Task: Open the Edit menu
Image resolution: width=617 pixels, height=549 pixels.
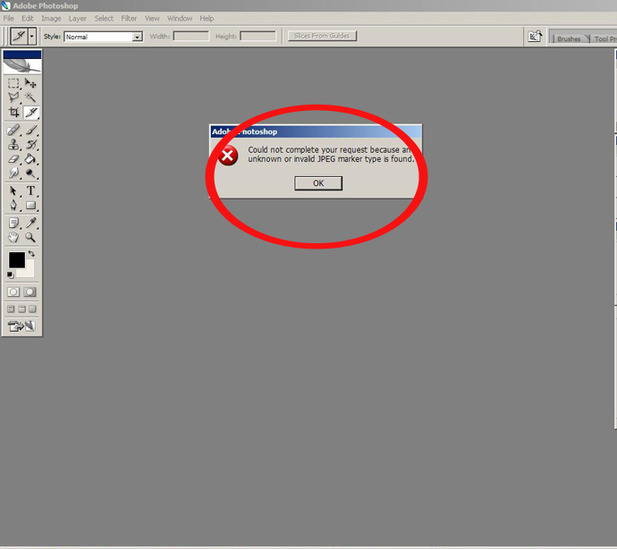Action: click(27, 18)
